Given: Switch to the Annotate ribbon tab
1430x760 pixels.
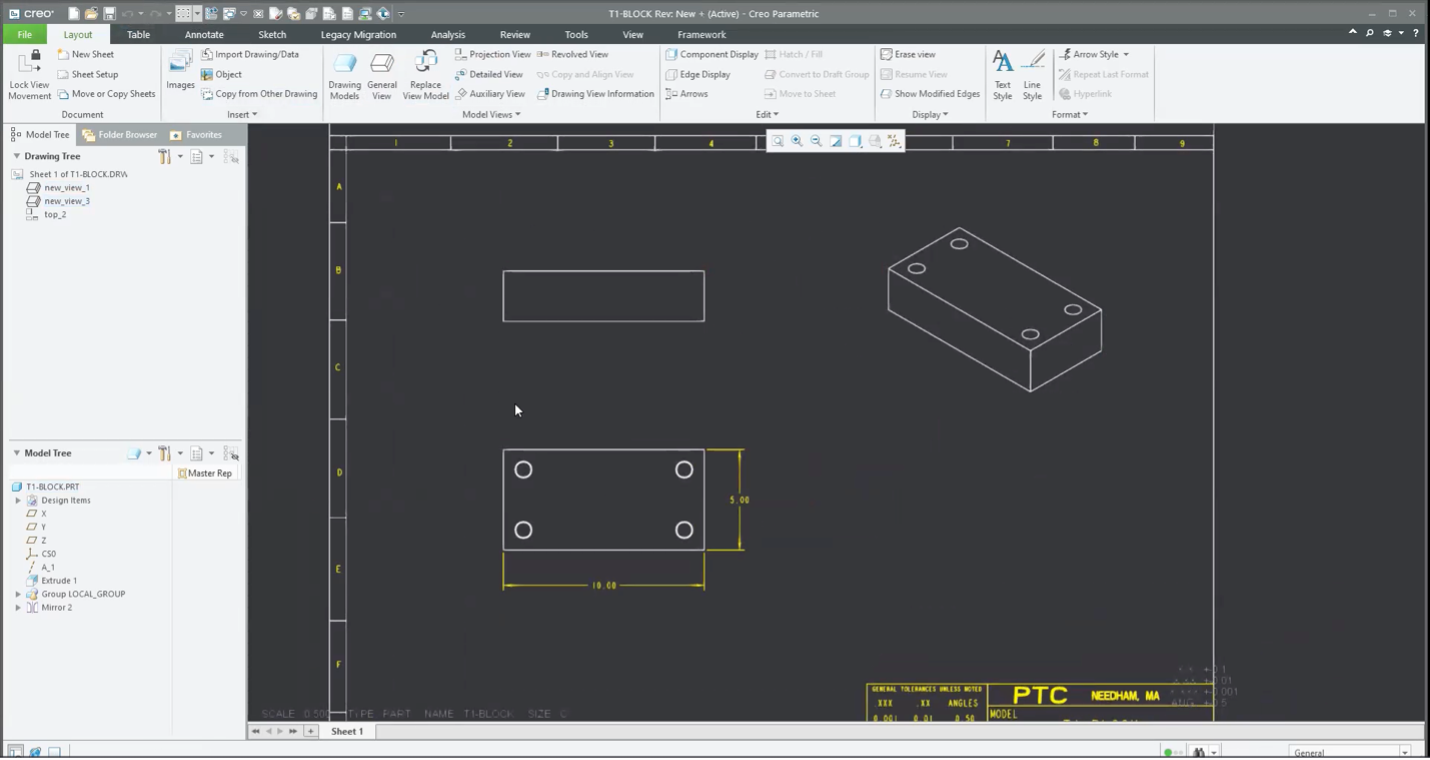Looking at the screenshot, I should tap(203, 34).
